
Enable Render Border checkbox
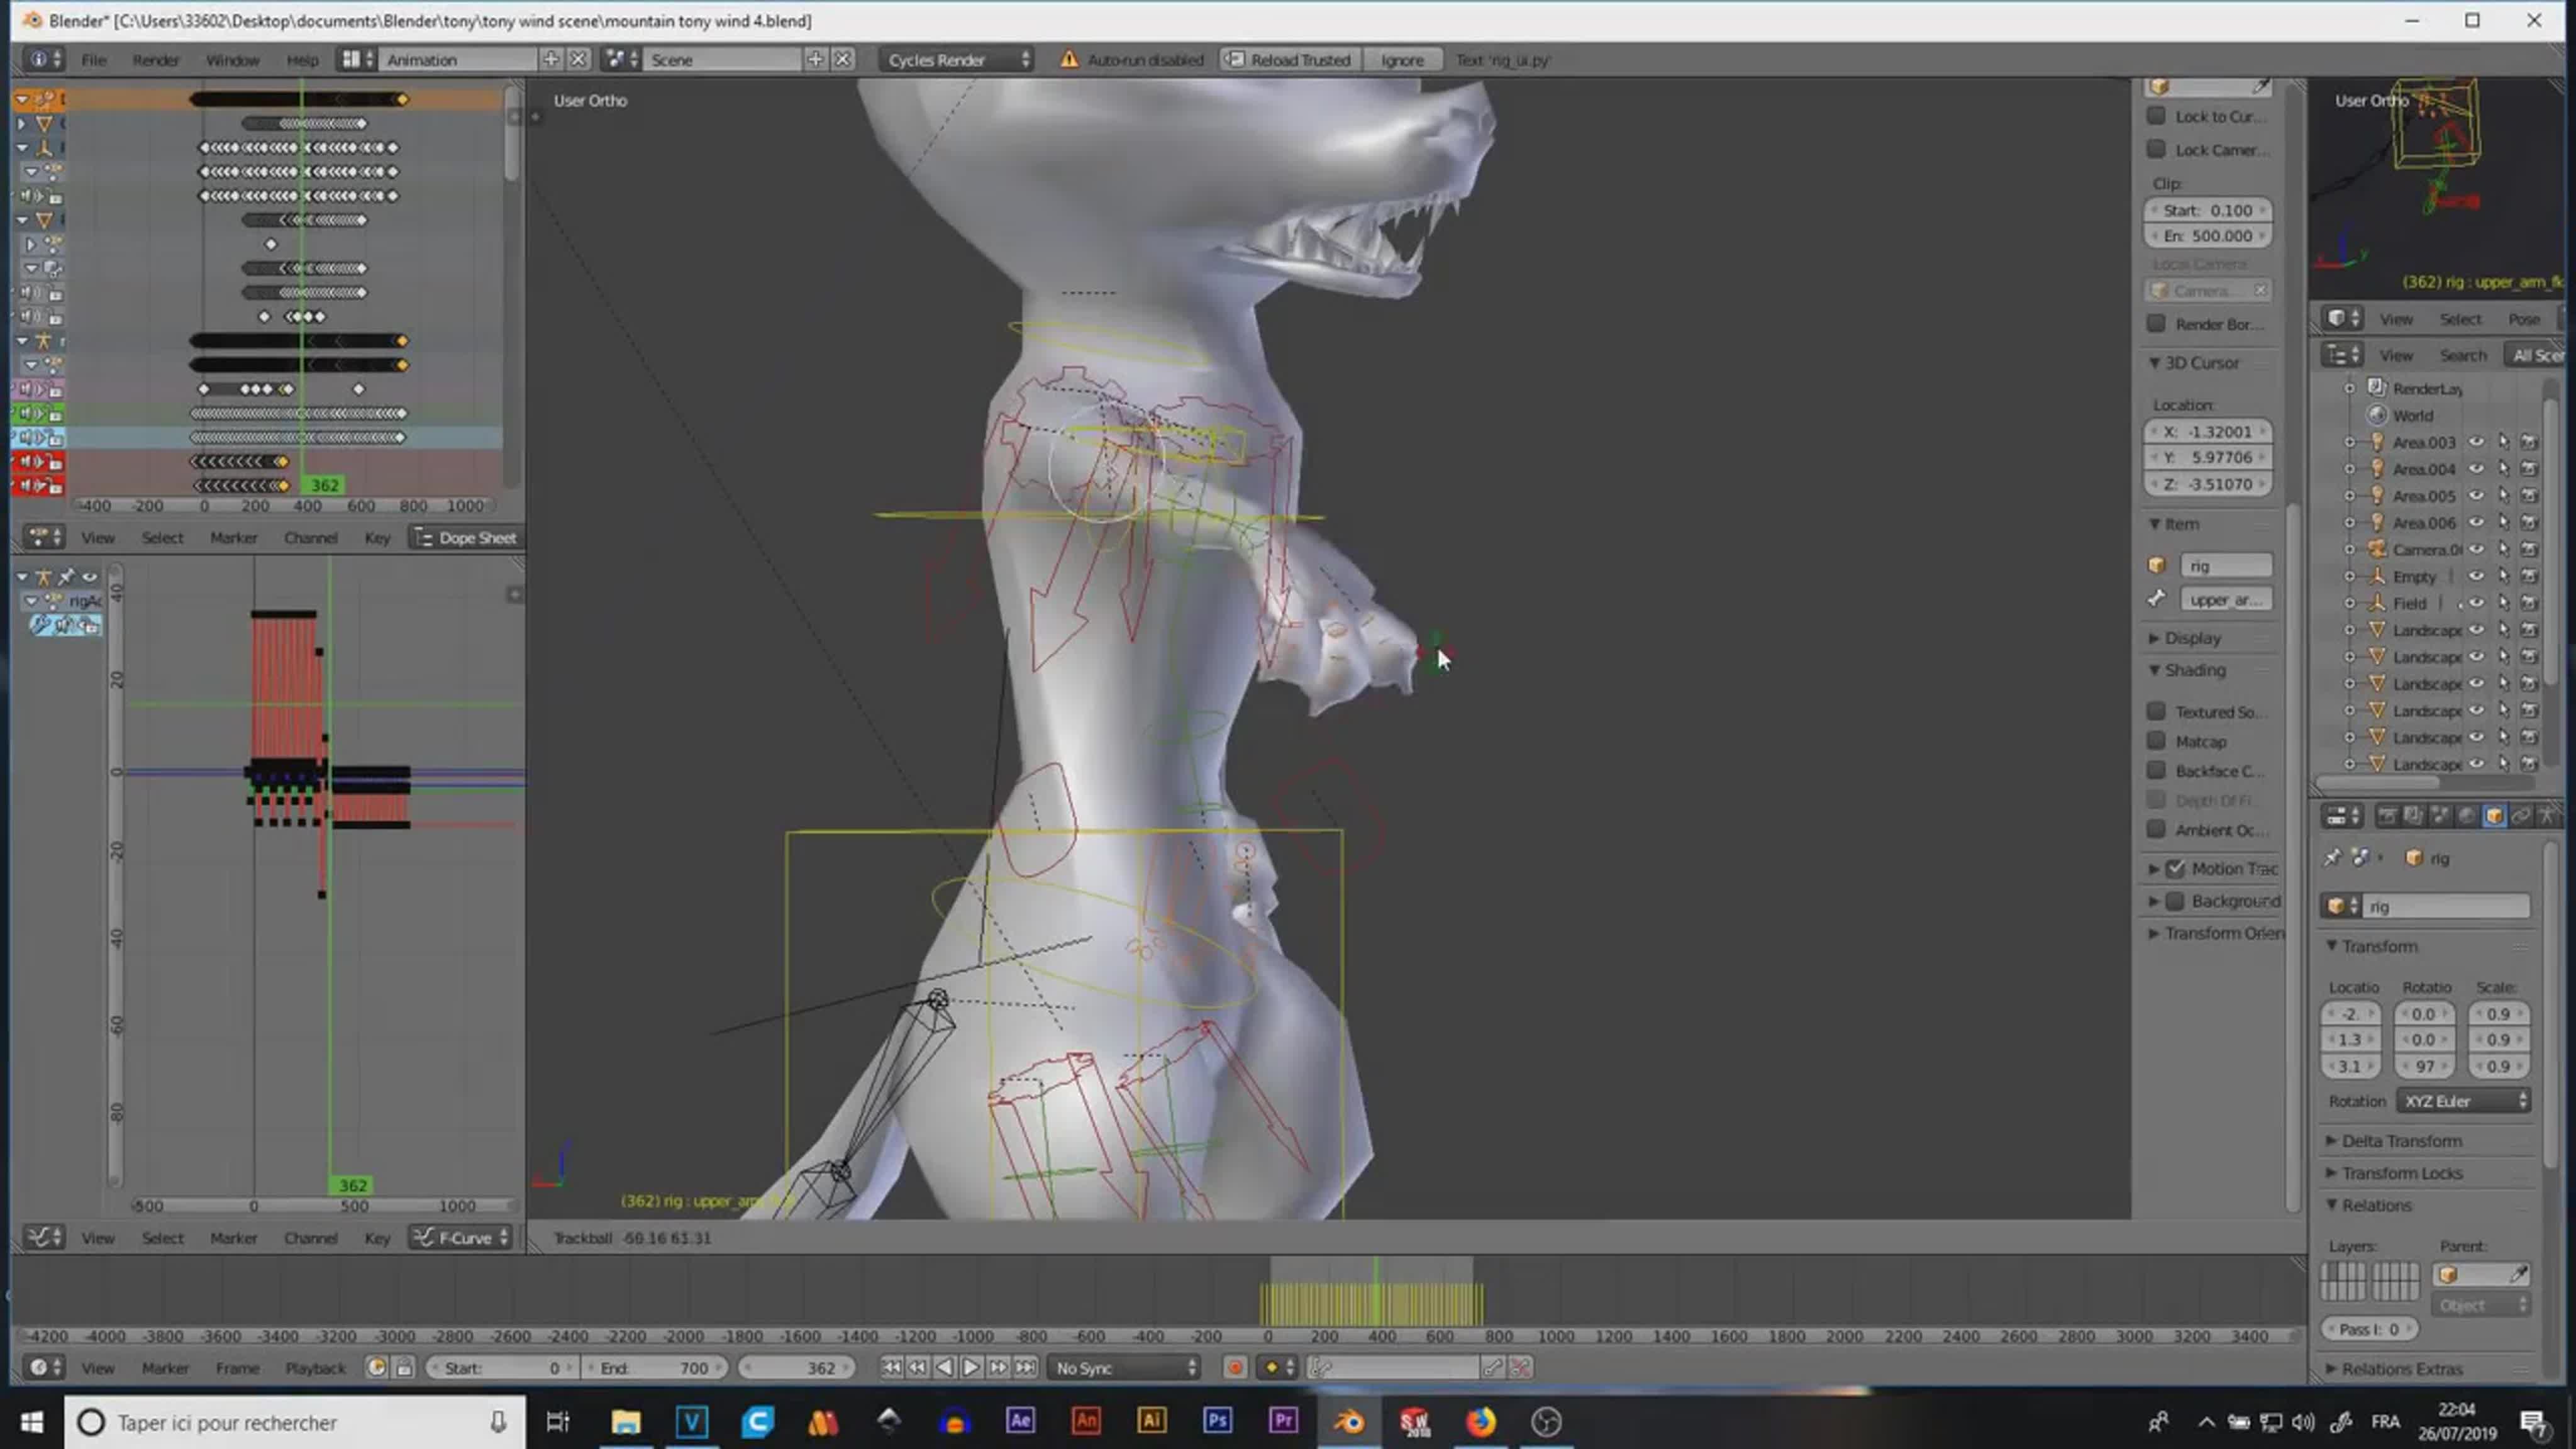tap(2157, 324)
